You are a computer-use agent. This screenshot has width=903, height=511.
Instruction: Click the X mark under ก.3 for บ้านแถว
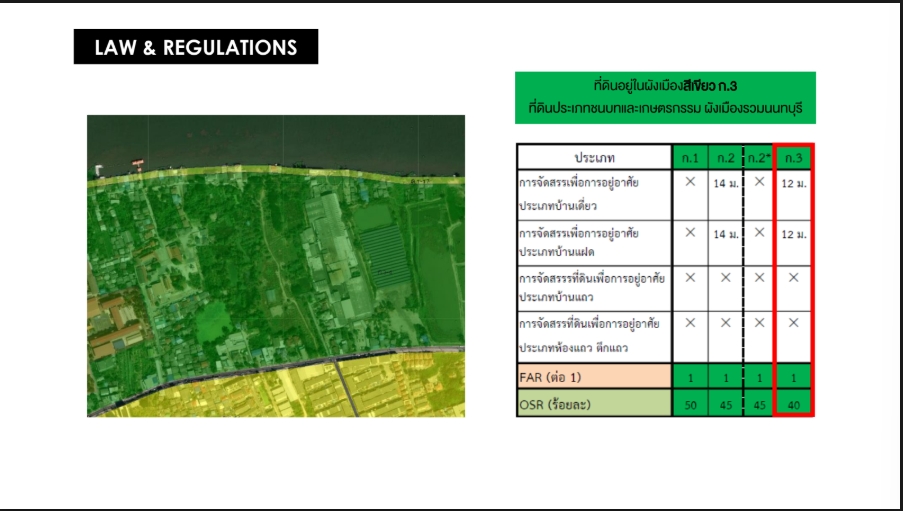pos(794,277)
